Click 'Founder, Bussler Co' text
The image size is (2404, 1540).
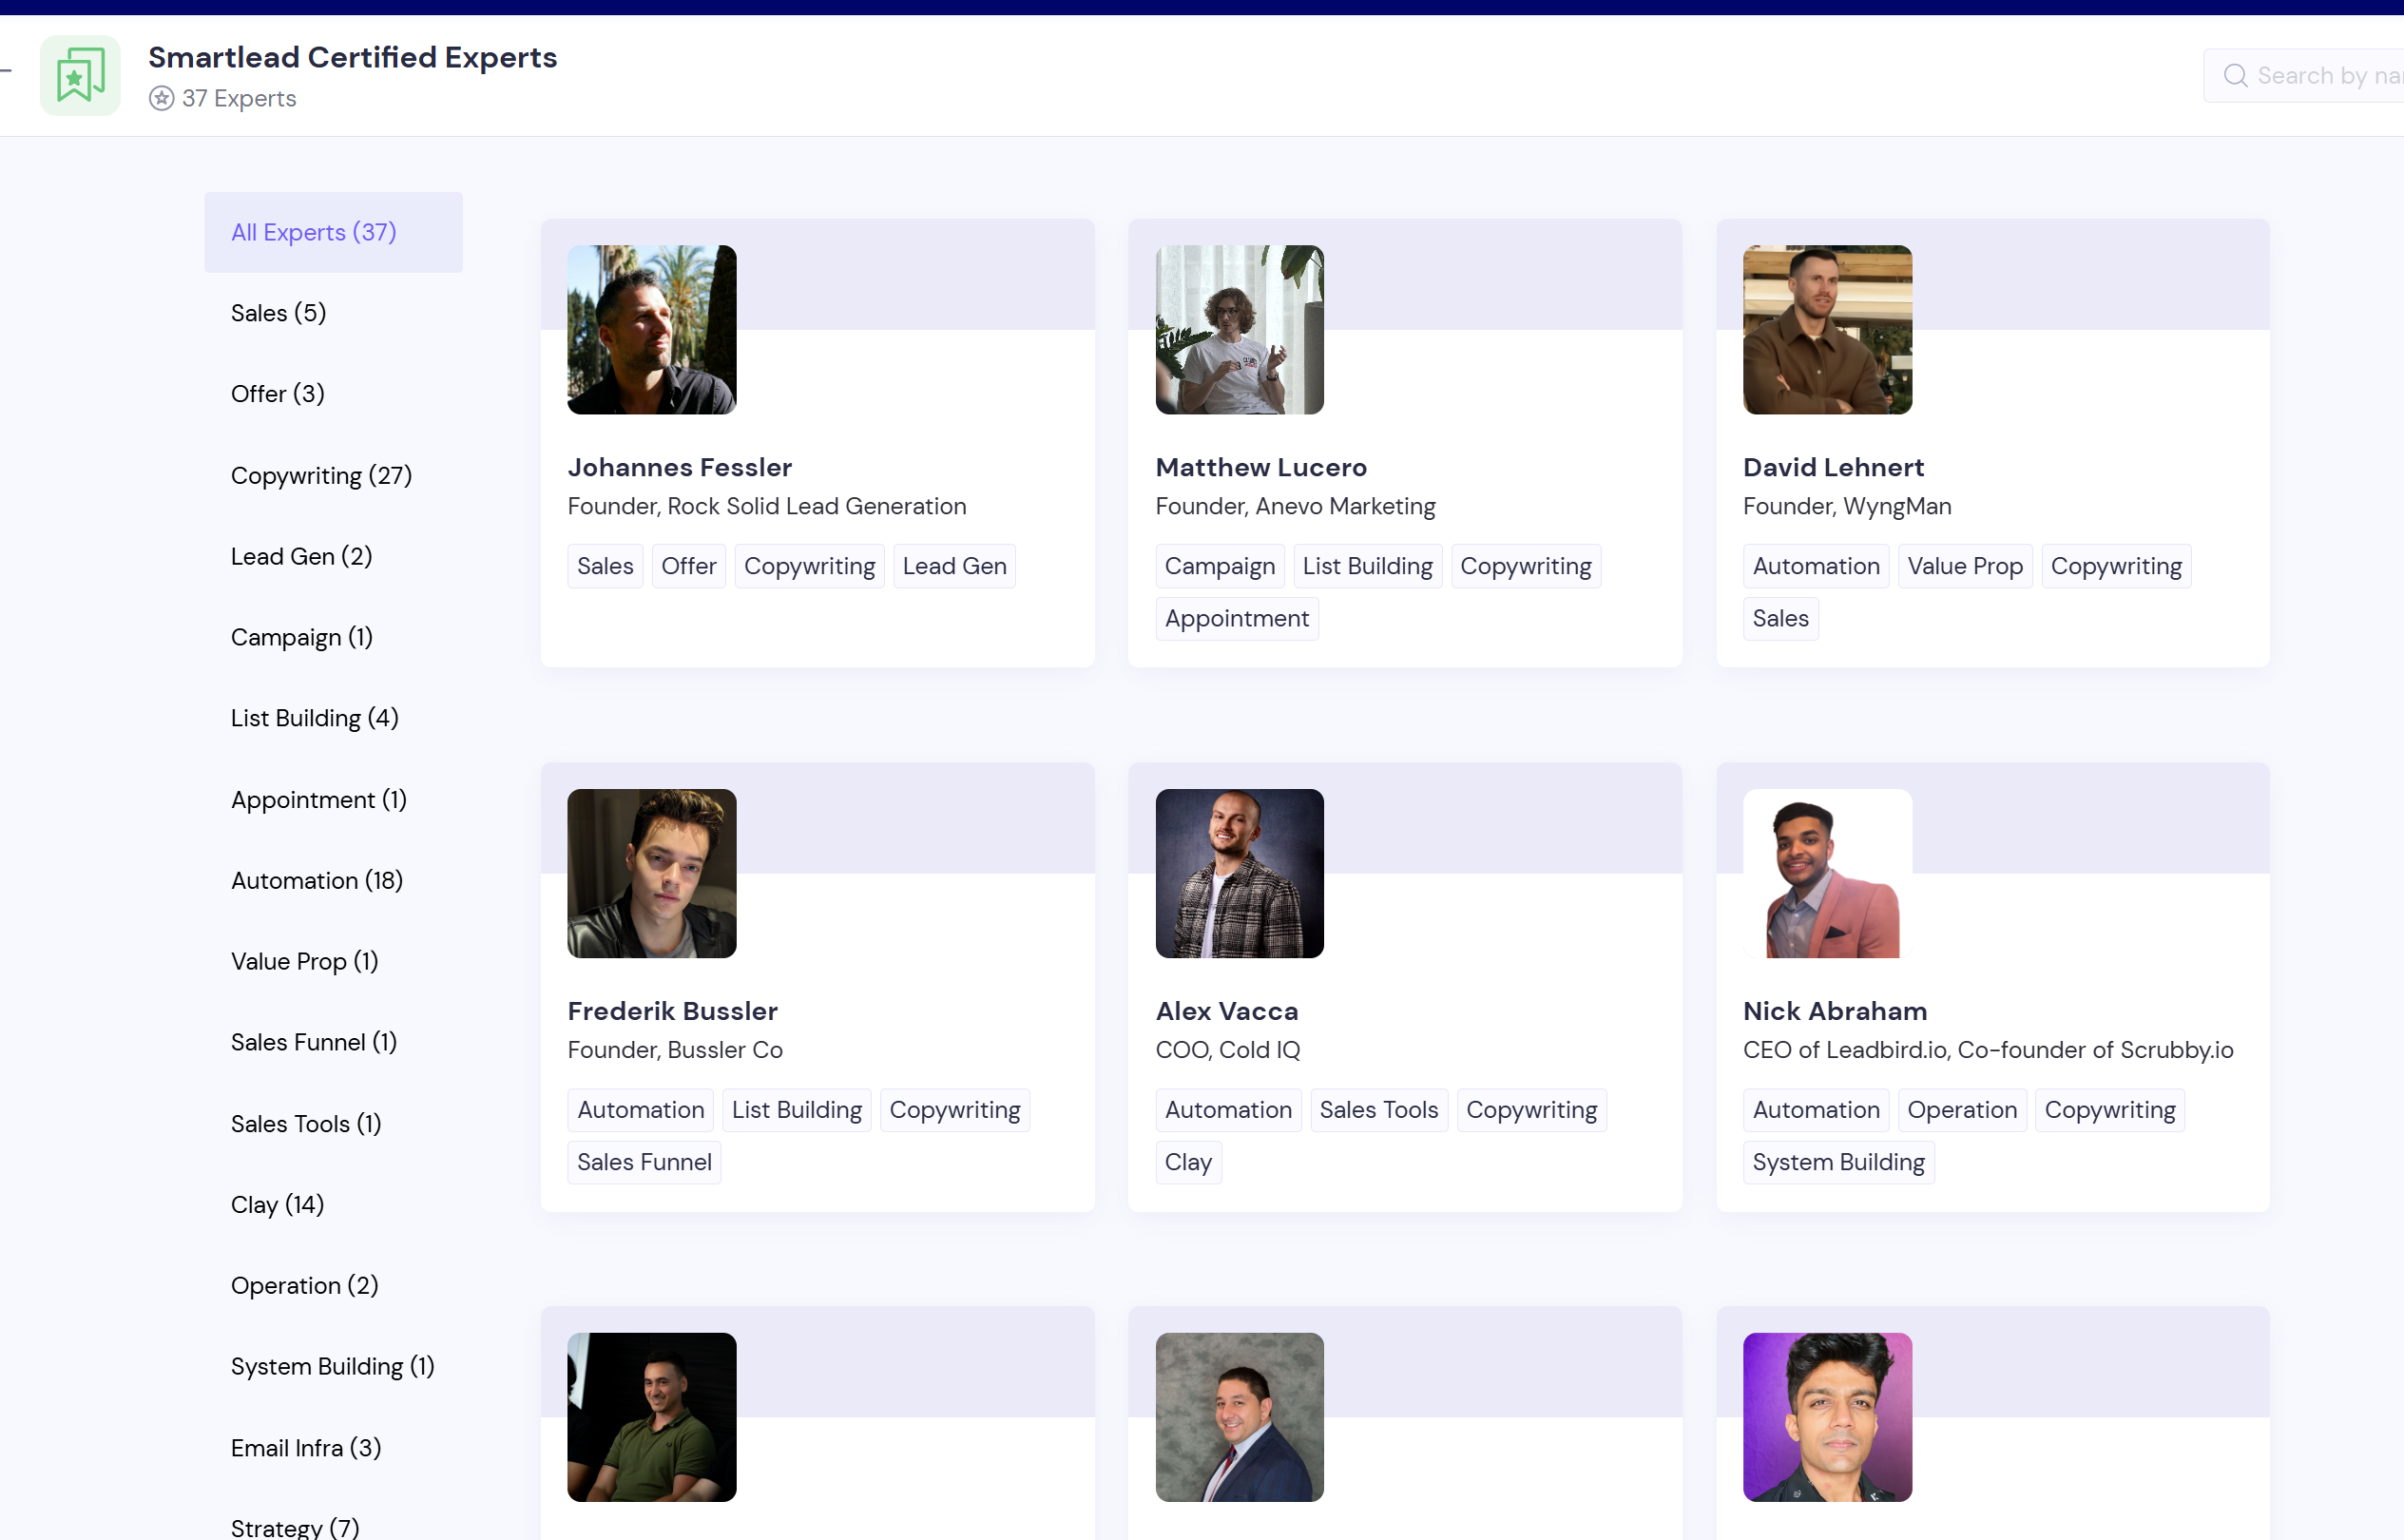675,1050
